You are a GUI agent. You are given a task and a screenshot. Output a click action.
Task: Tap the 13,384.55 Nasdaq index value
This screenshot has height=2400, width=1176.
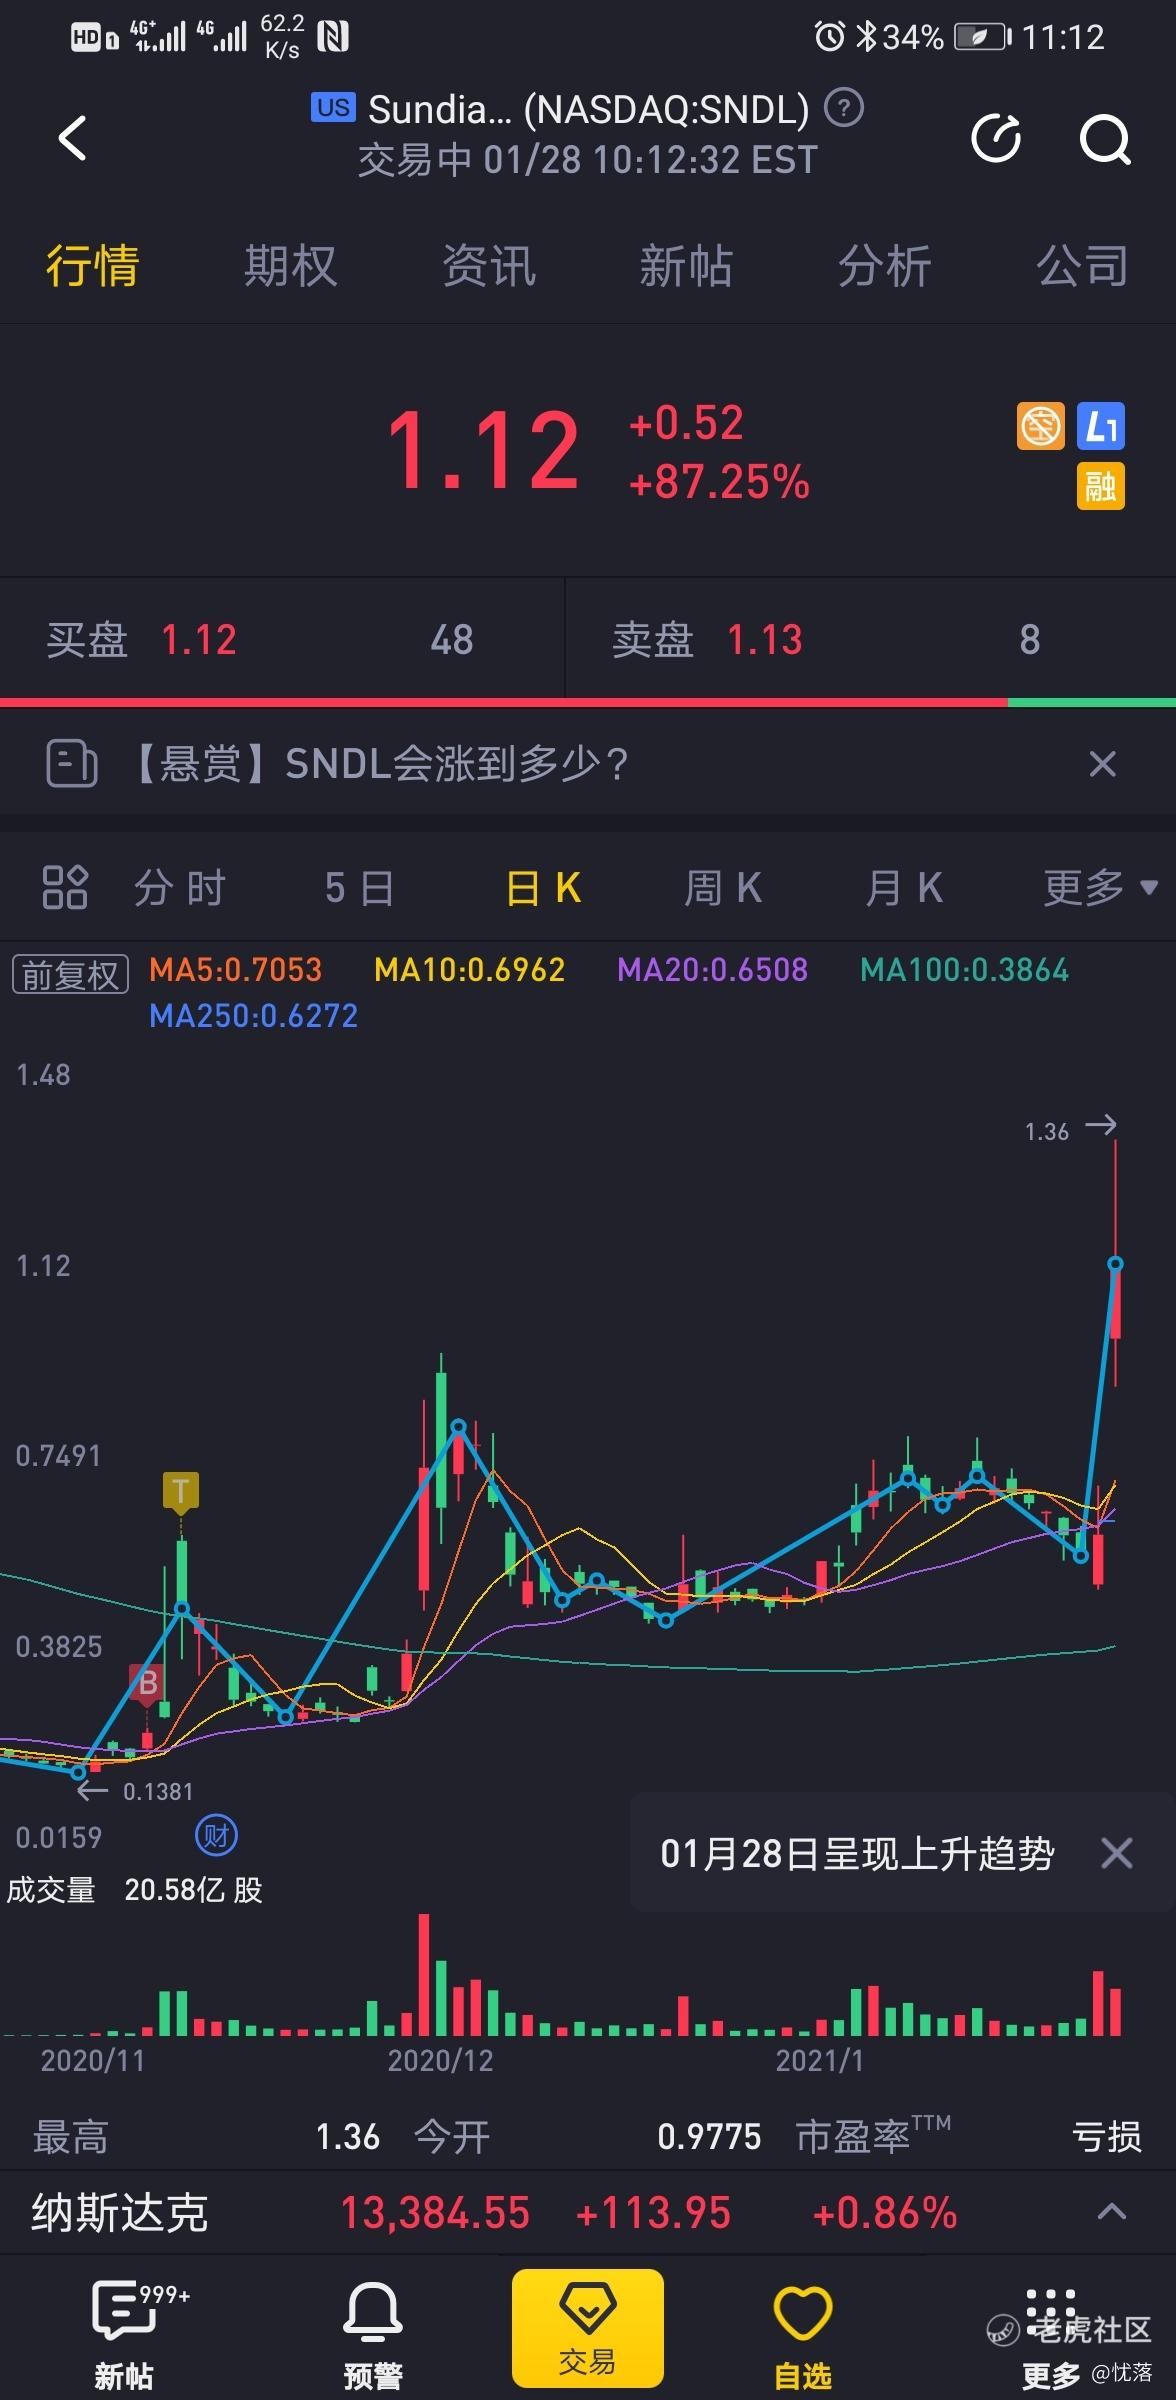point(435,2212)
